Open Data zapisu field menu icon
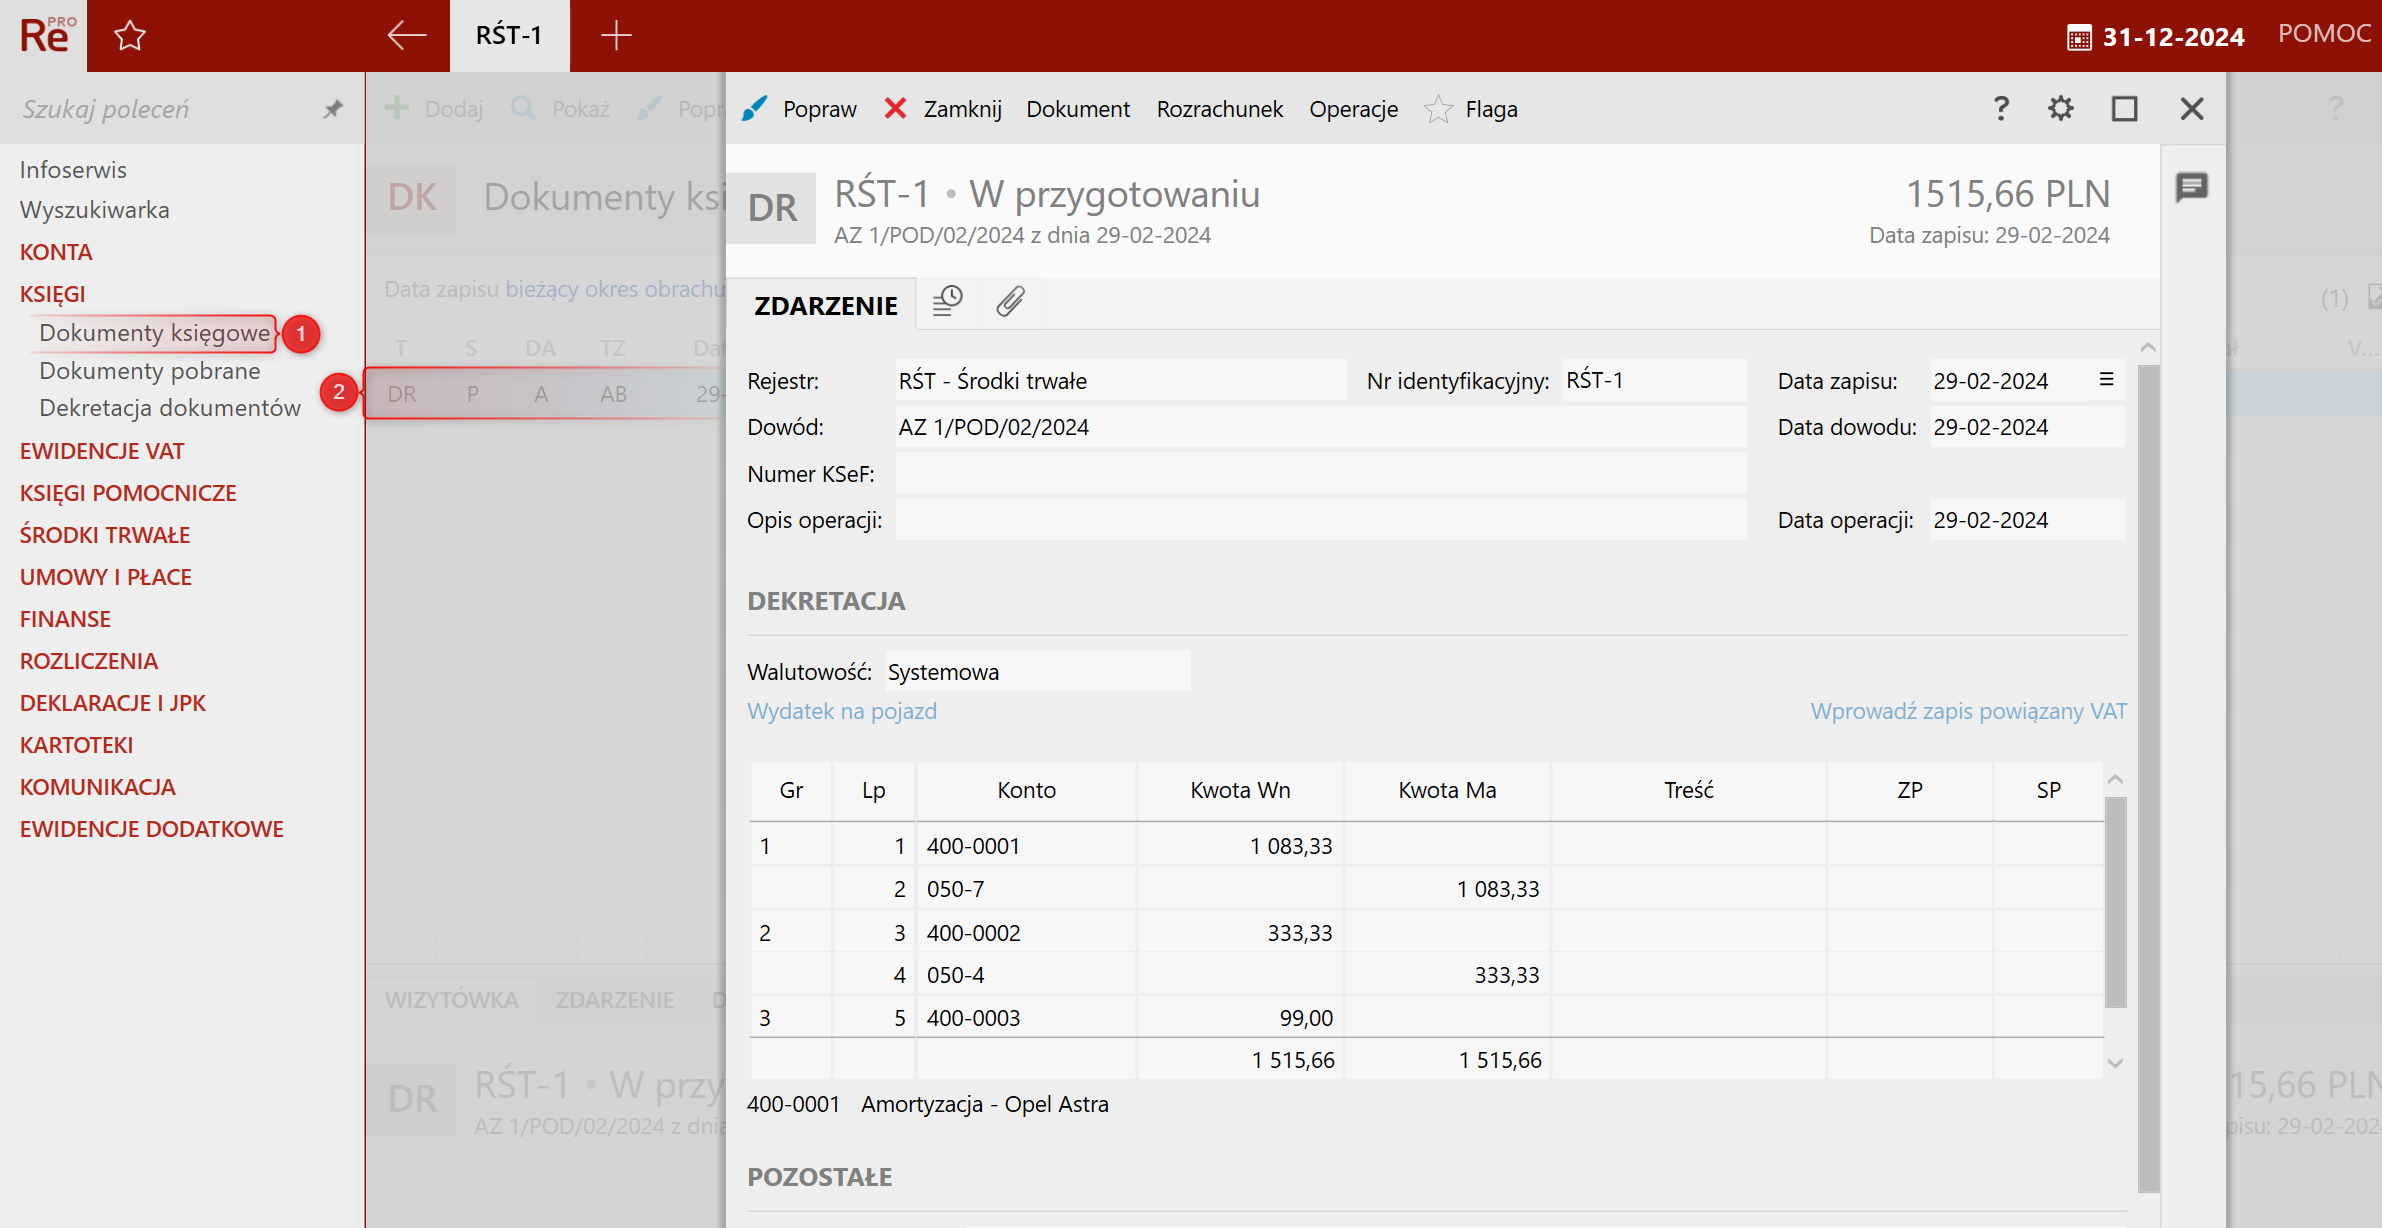 point(2106,380)
